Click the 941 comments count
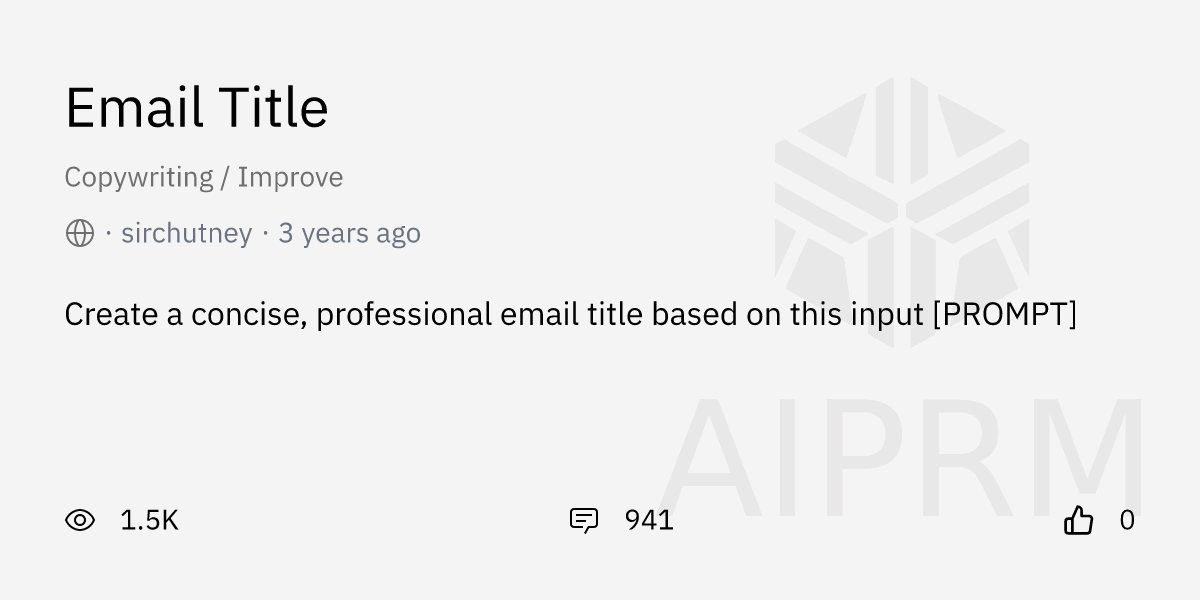Image resolution: width=1200 pixels, height=600 pixels. [x=649, y=520]
